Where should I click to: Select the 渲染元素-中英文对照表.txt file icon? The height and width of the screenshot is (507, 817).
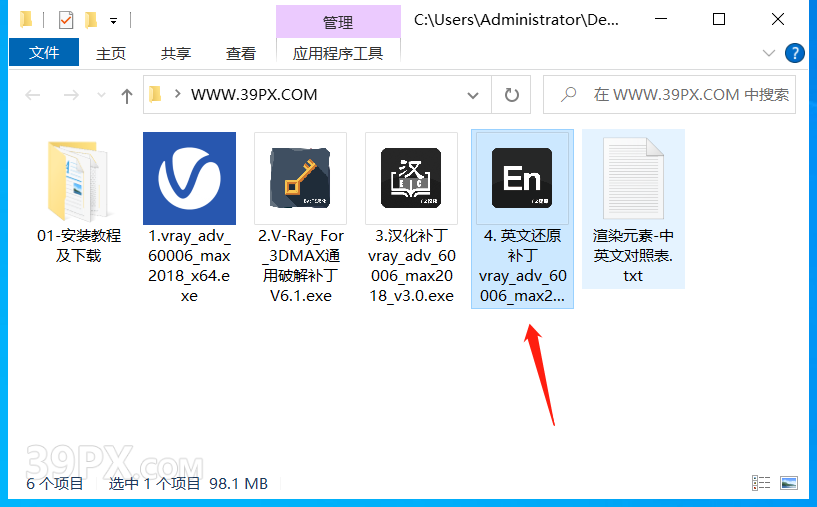pyautogui.click(x=633, y=178)
